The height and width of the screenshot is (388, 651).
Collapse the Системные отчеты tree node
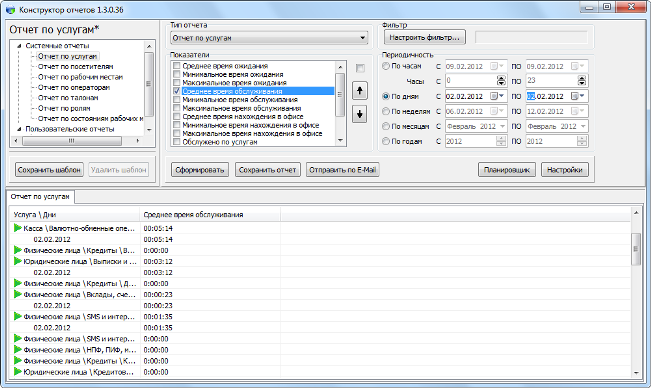[x=19, y=46]
